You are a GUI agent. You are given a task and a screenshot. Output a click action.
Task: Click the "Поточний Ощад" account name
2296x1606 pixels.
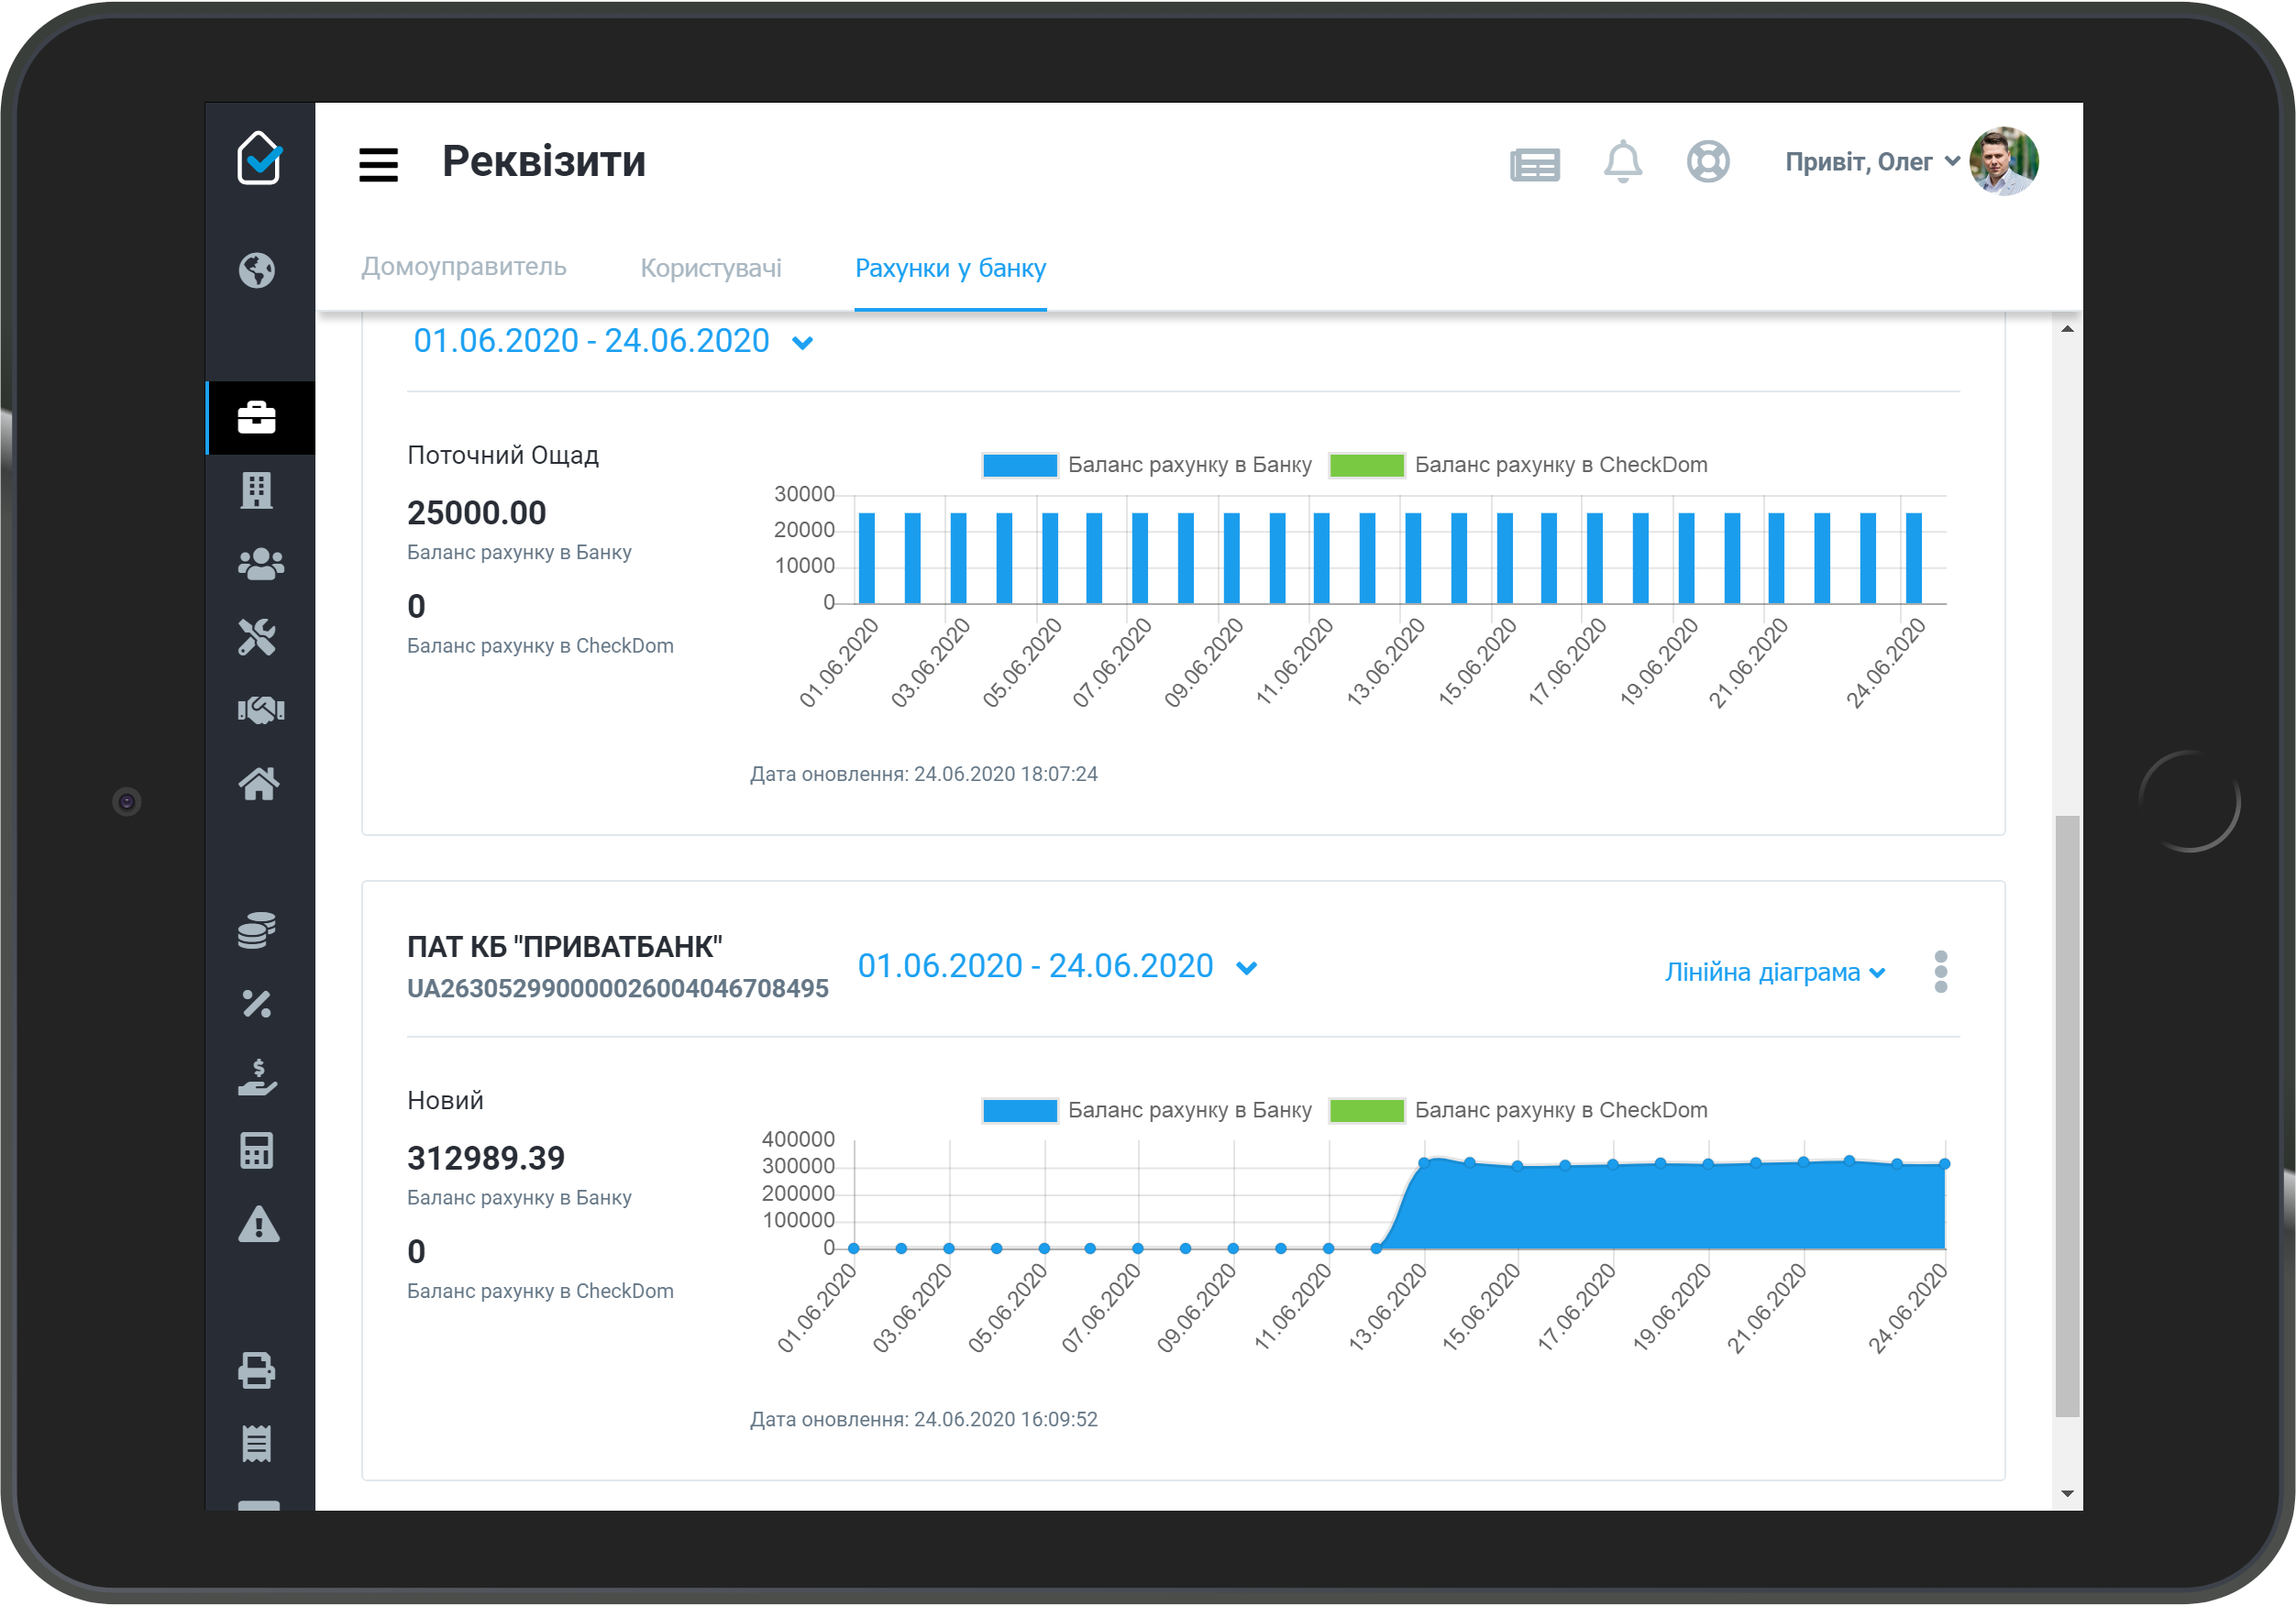click(x=503, y=455)
